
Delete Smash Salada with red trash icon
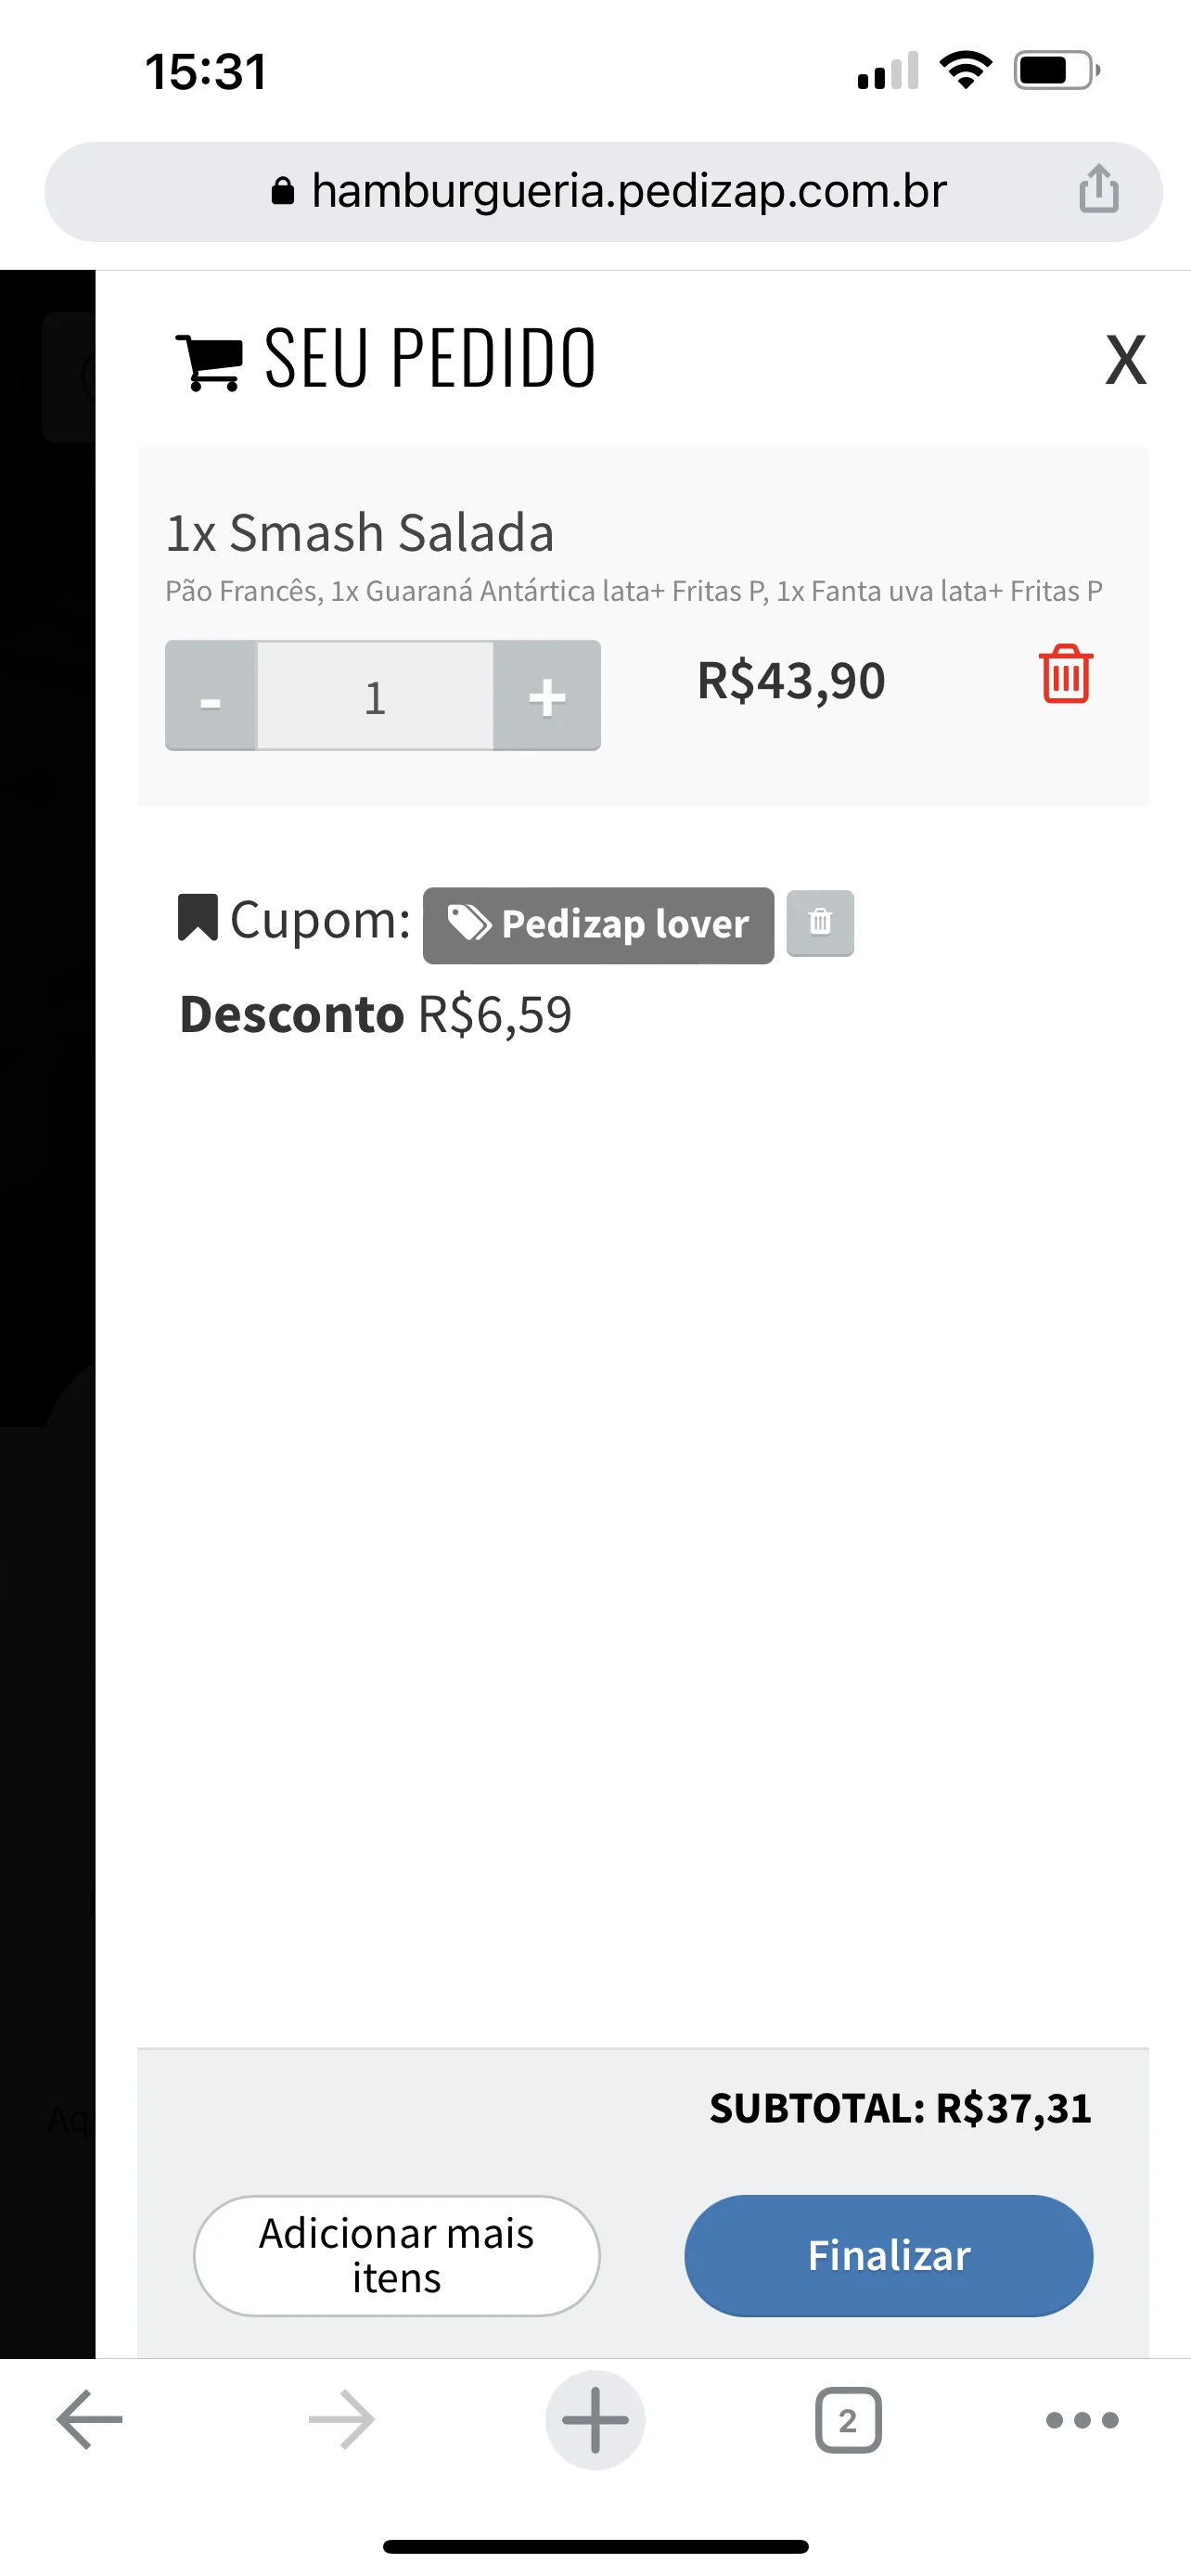(1065, 674)
